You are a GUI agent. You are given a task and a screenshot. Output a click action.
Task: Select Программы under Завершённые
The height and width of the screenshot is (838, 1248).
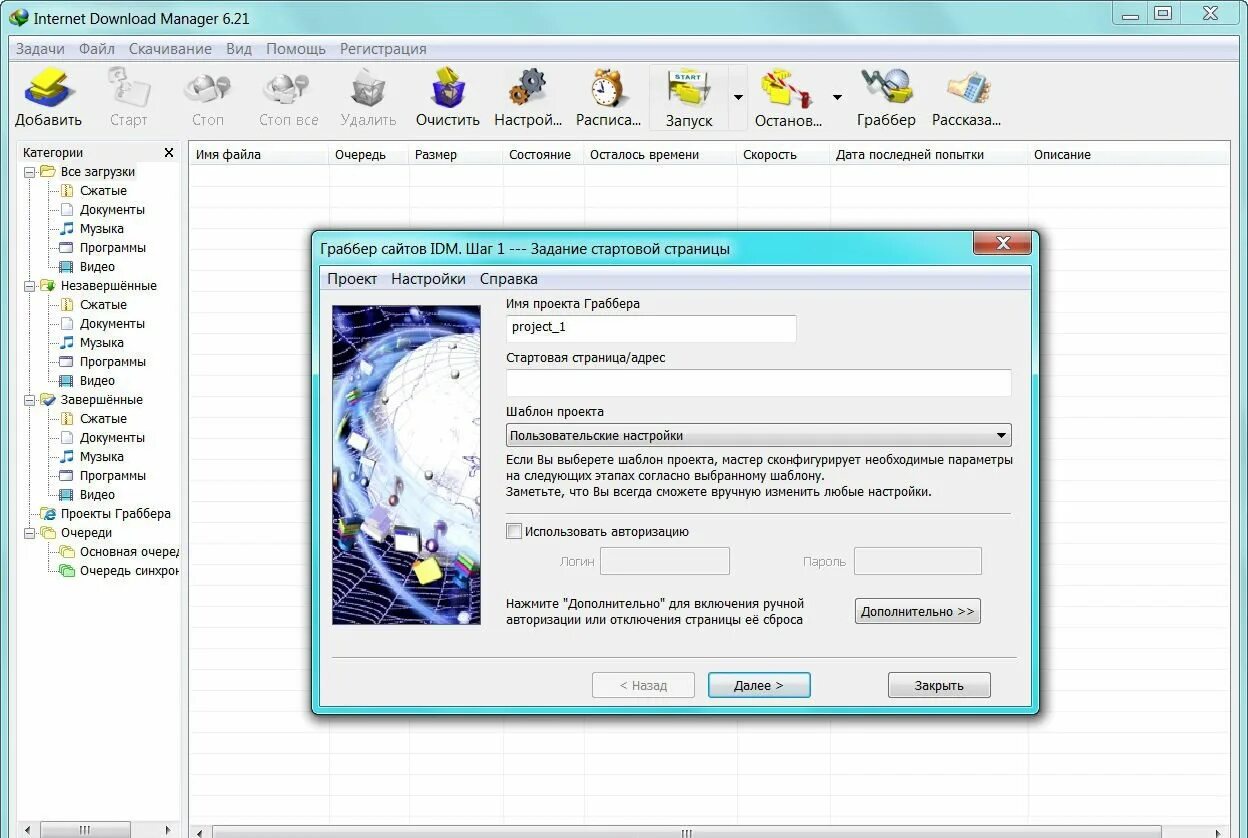(113, 476)
